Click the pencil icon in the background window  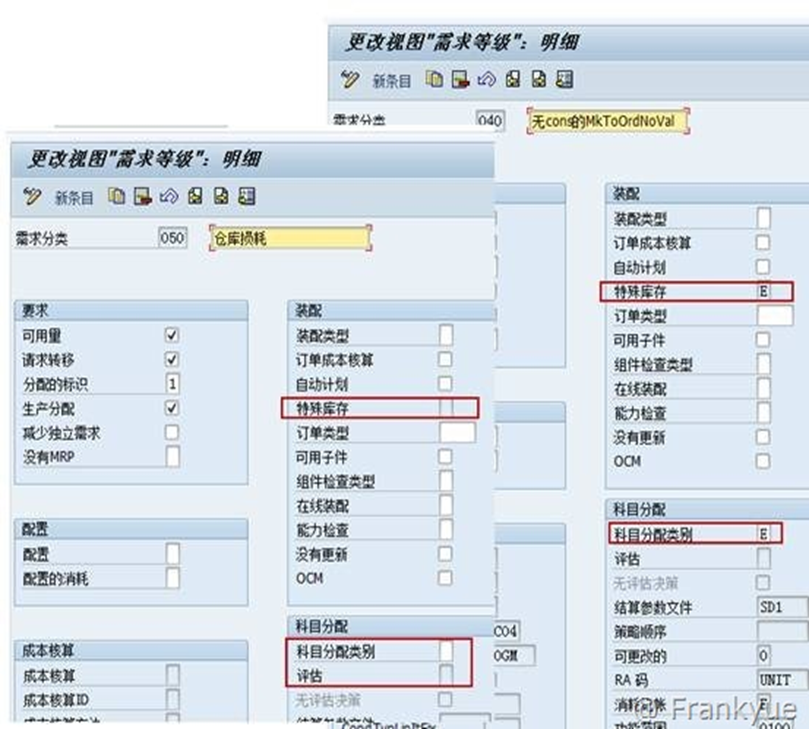coord(350,78)
